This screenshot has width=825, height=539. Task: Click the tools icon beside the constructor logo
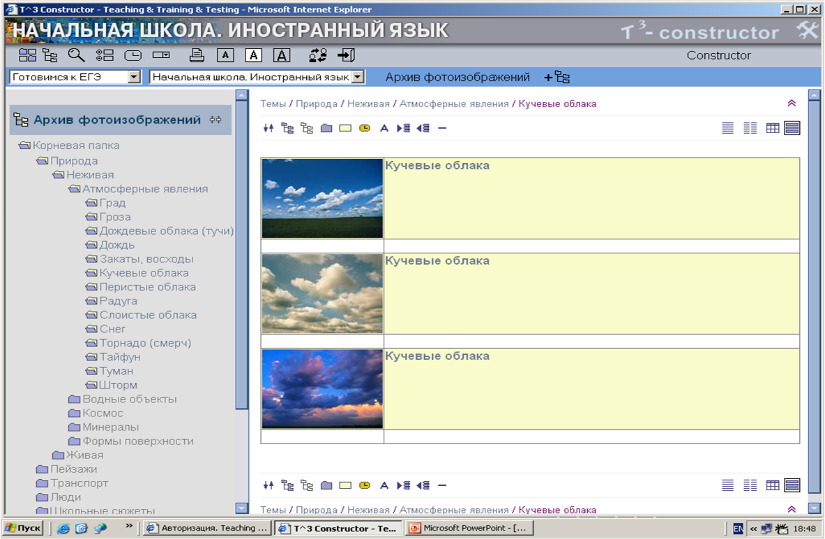click(807, 31)
